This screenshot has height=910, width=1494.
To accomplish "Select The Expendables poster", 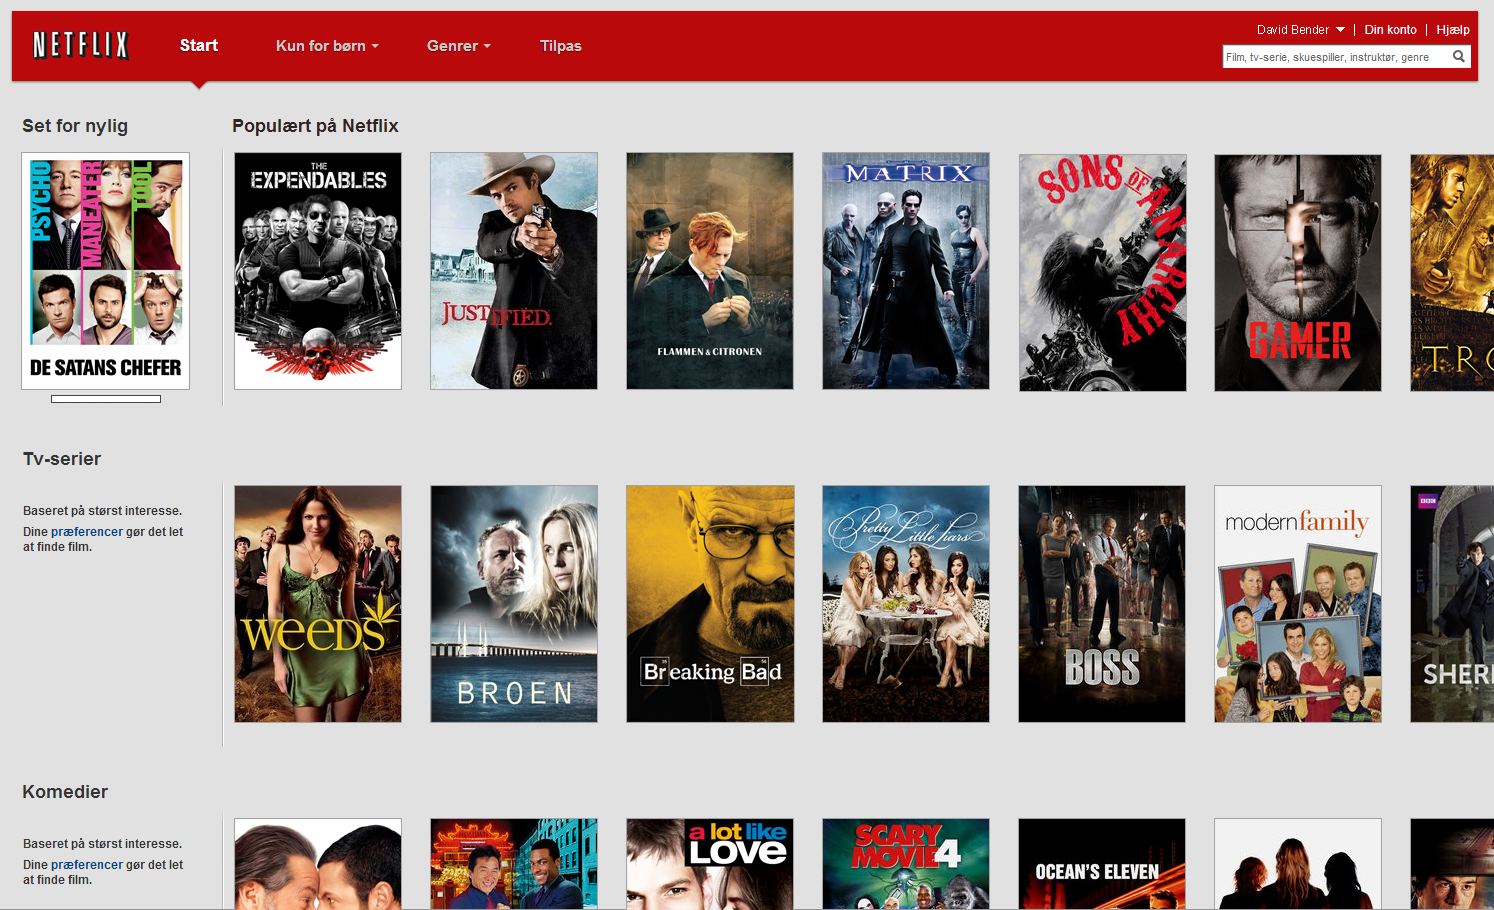I will coord(318,270).
